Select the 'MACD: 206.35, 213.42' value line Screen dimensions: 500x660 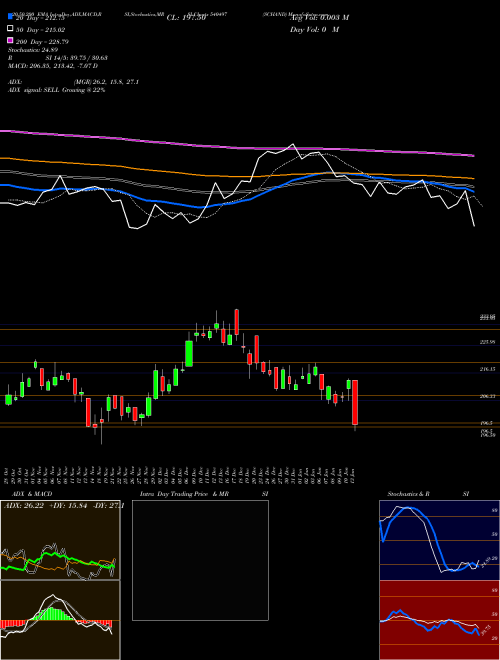pos(53,66)
